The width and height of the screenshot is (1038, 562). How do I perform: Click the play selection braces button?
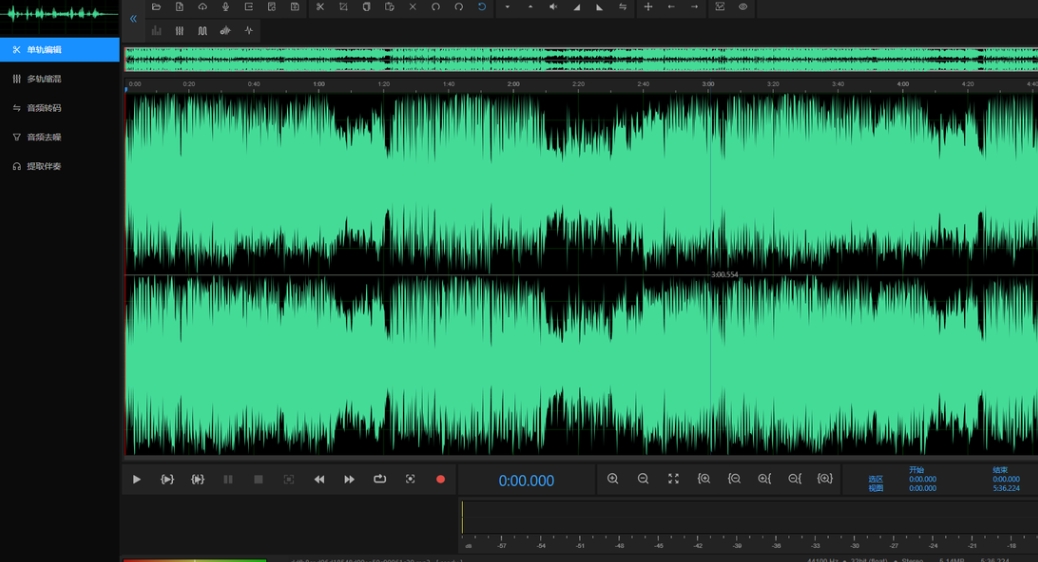pos(167,479)
